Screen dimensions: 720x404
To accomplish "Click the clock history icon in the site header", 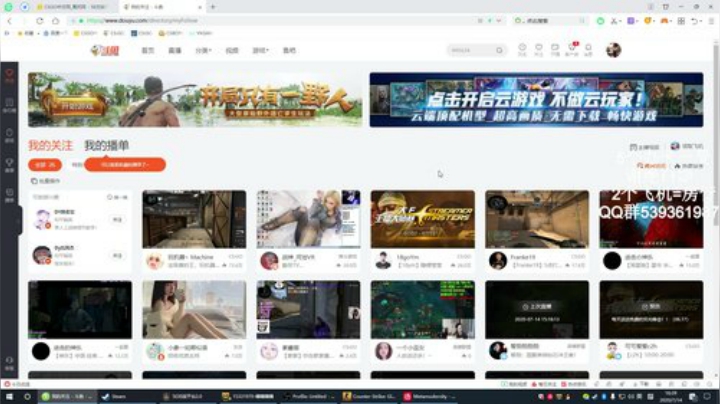I will pyautogui.click(x=522, y=50).
